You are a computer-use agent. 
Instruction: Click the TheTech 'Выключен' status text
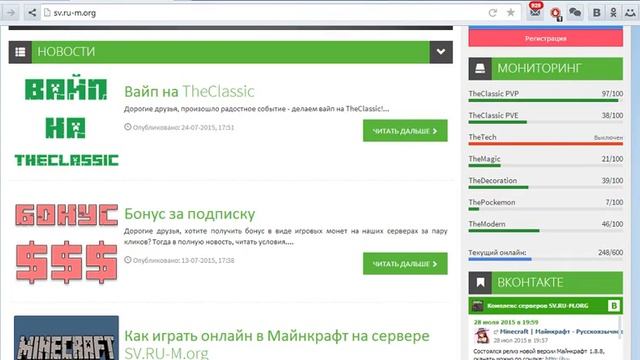coord(608,138)
